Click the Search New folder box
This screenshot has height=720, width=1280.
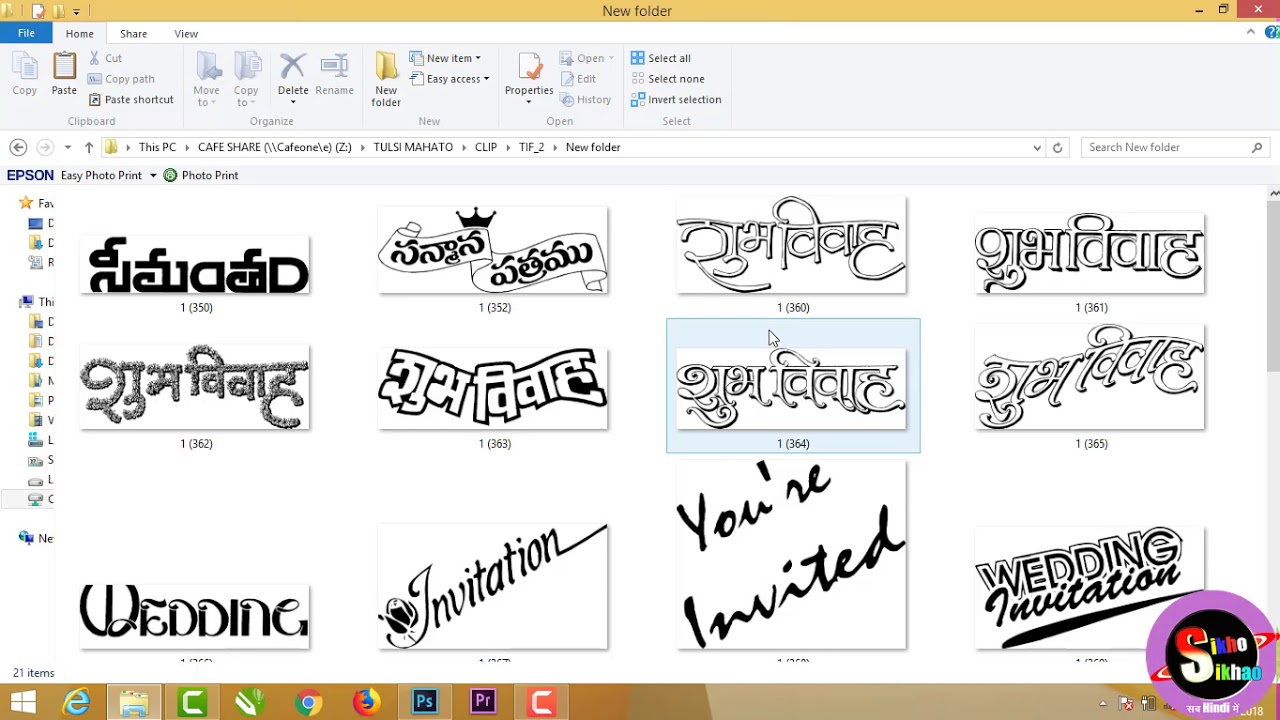point(1174,147)
